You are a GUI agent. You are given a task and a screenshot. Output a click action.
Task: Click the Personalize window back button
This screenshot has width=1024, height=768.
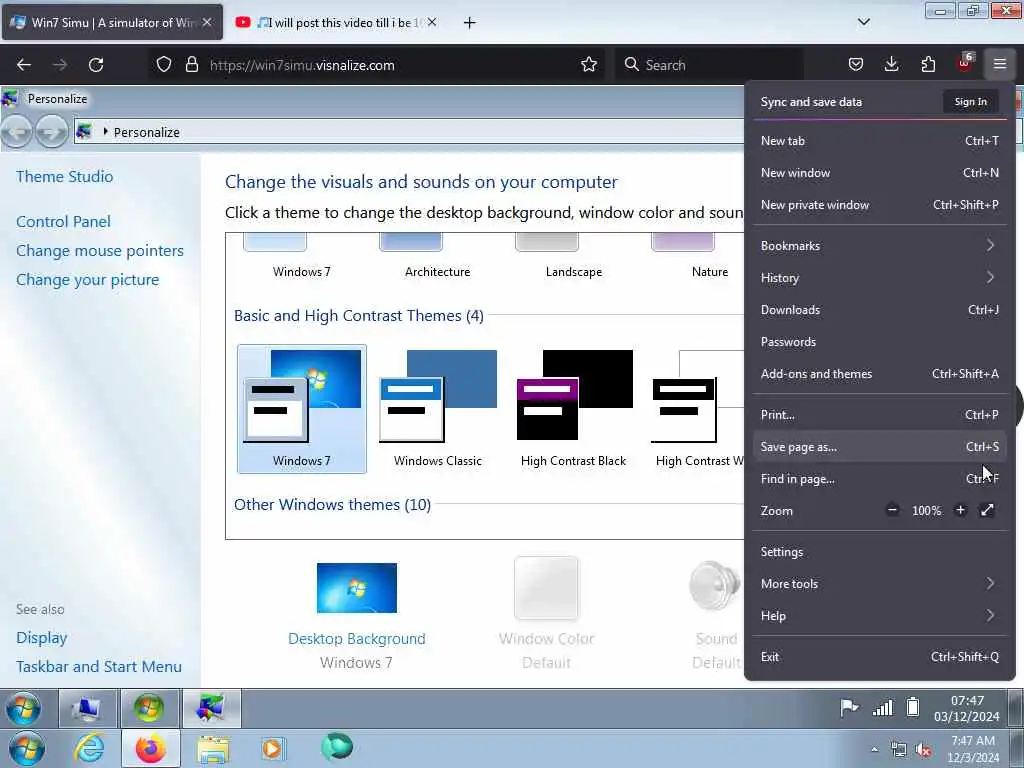17,132
